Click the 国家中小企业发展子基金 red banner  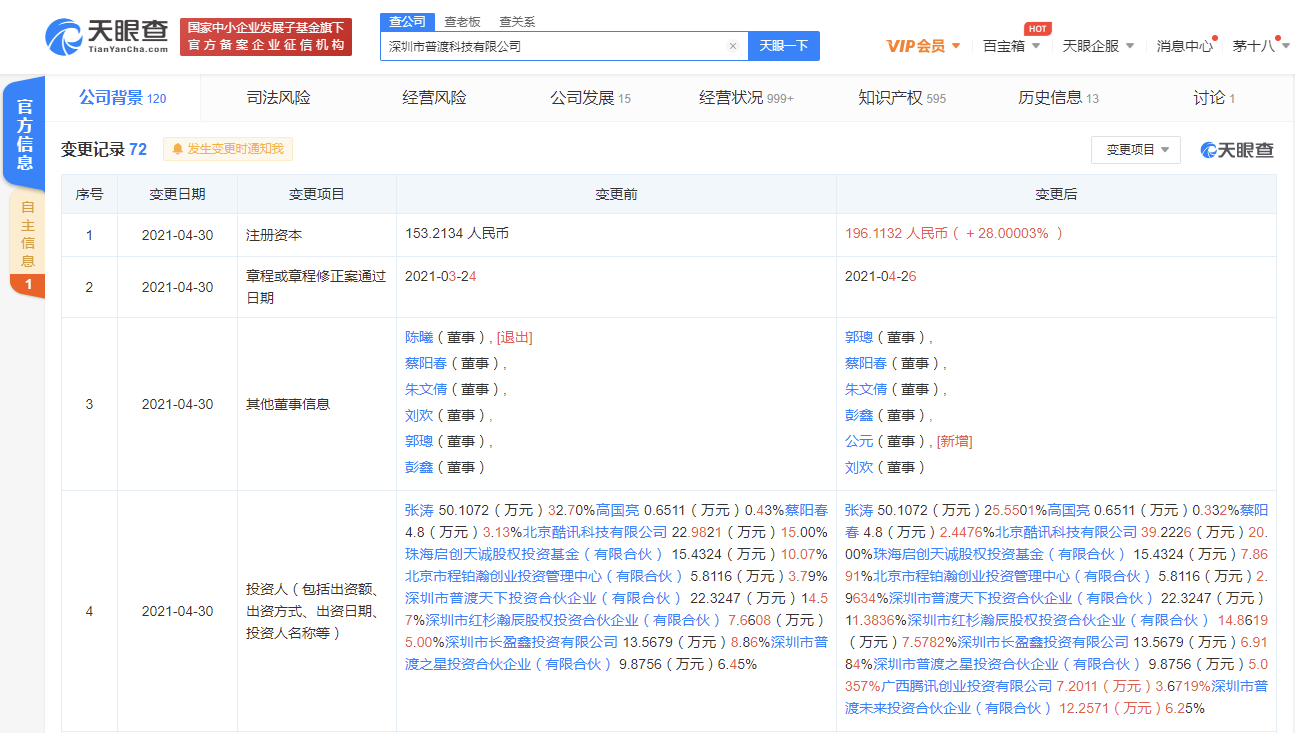tap(266, 37)
